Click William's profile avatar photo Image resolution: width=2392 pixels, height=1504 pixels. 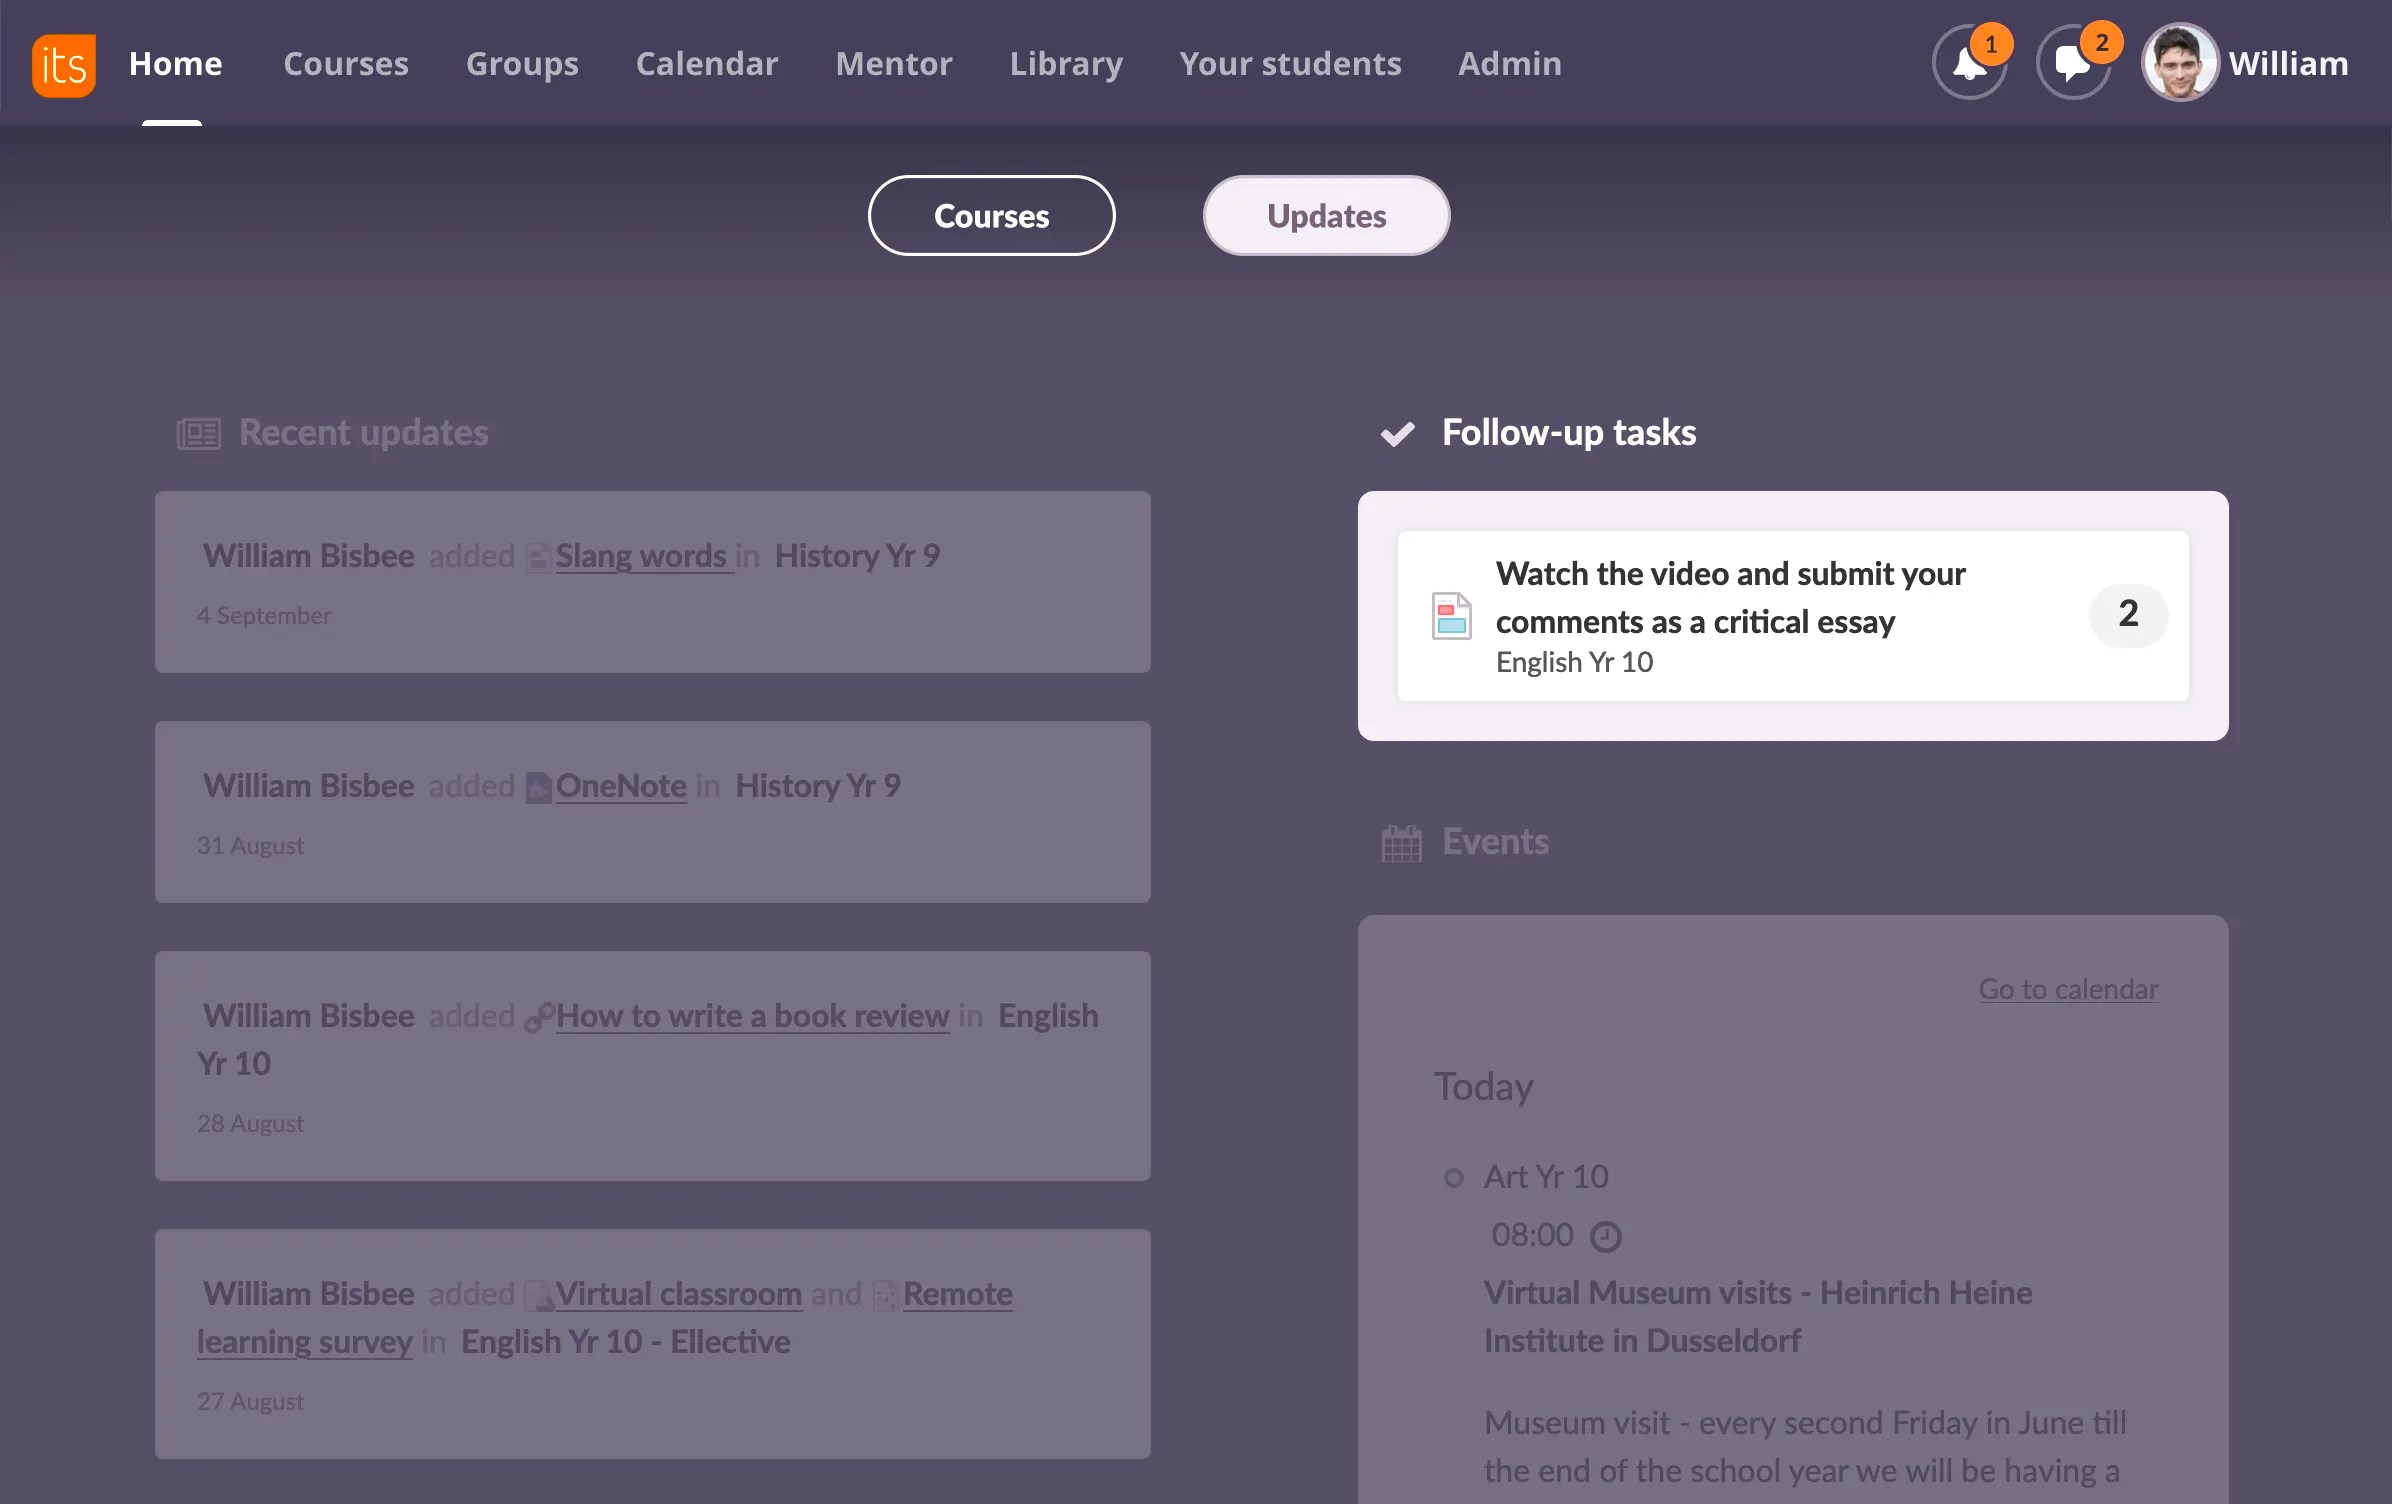coord(2179,63)
